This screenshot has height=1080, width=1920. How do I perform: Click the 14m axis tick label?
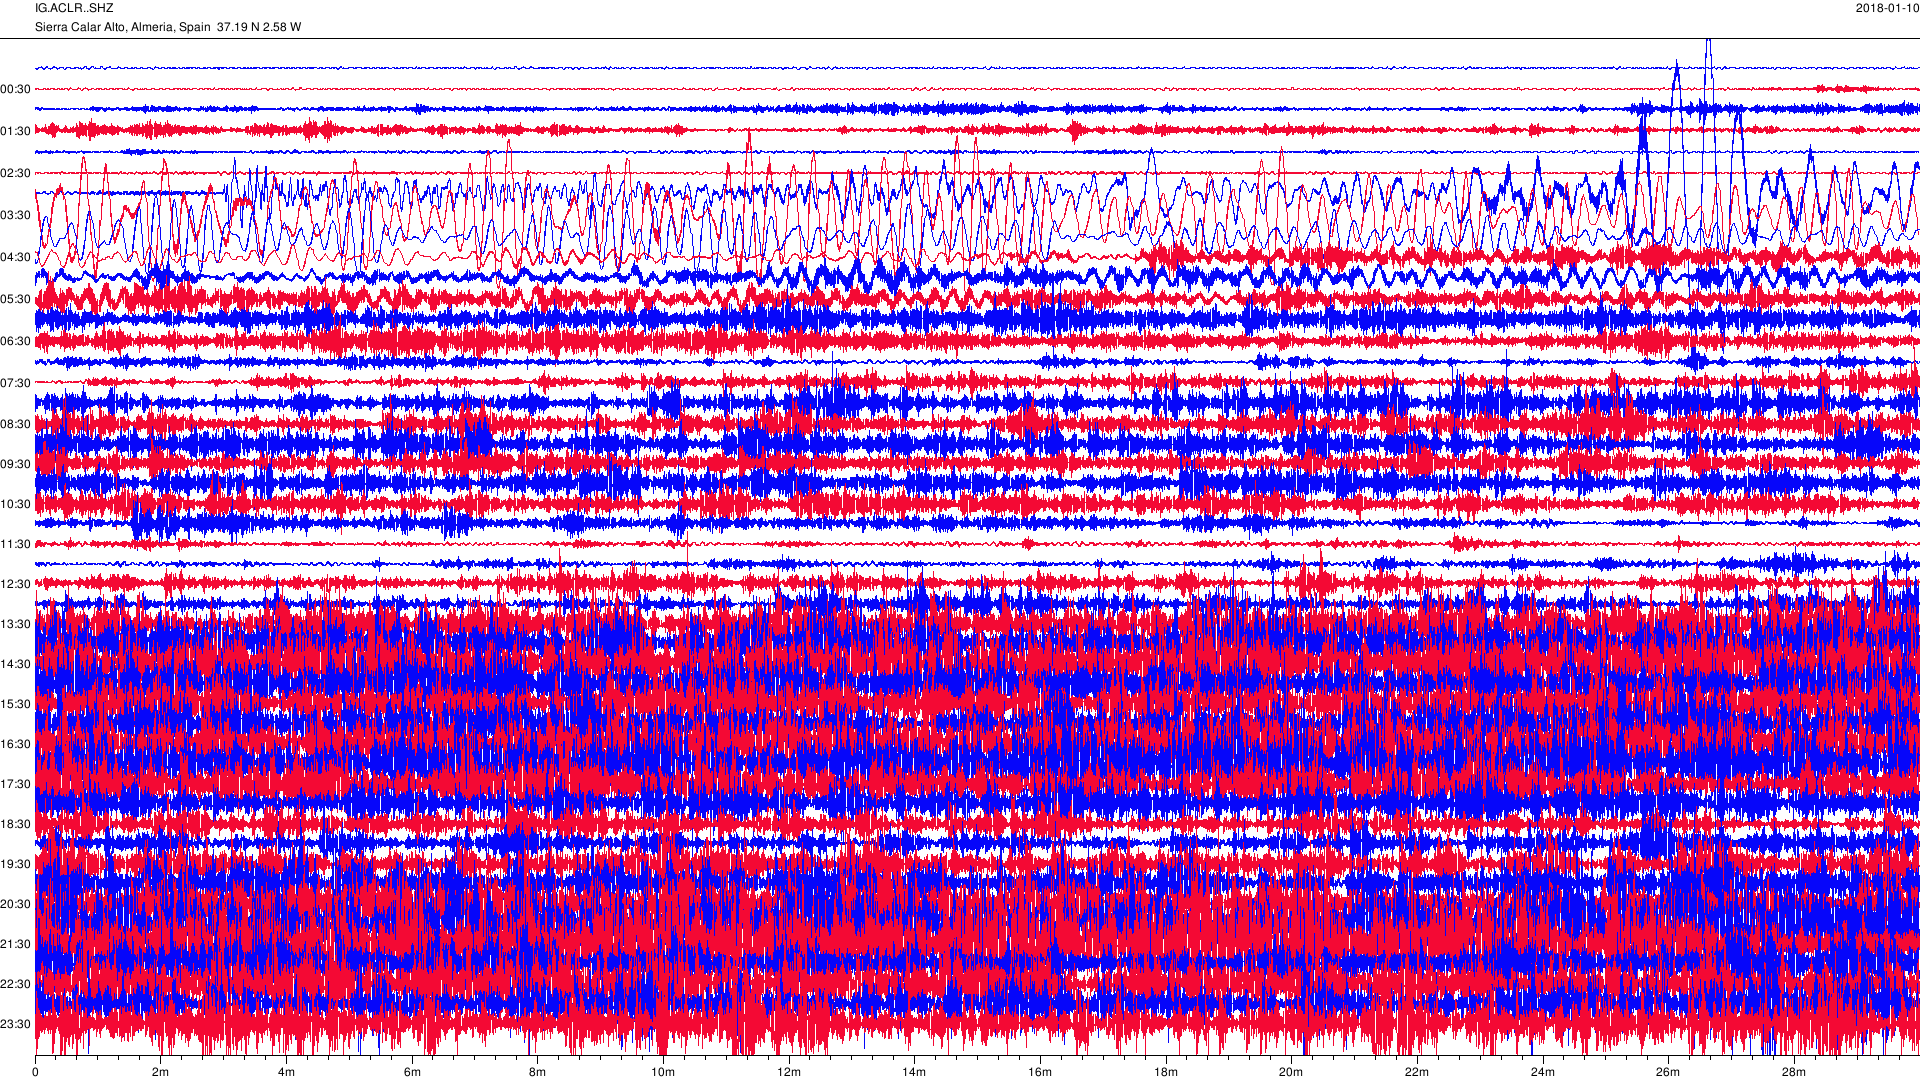pos(914,1072)
